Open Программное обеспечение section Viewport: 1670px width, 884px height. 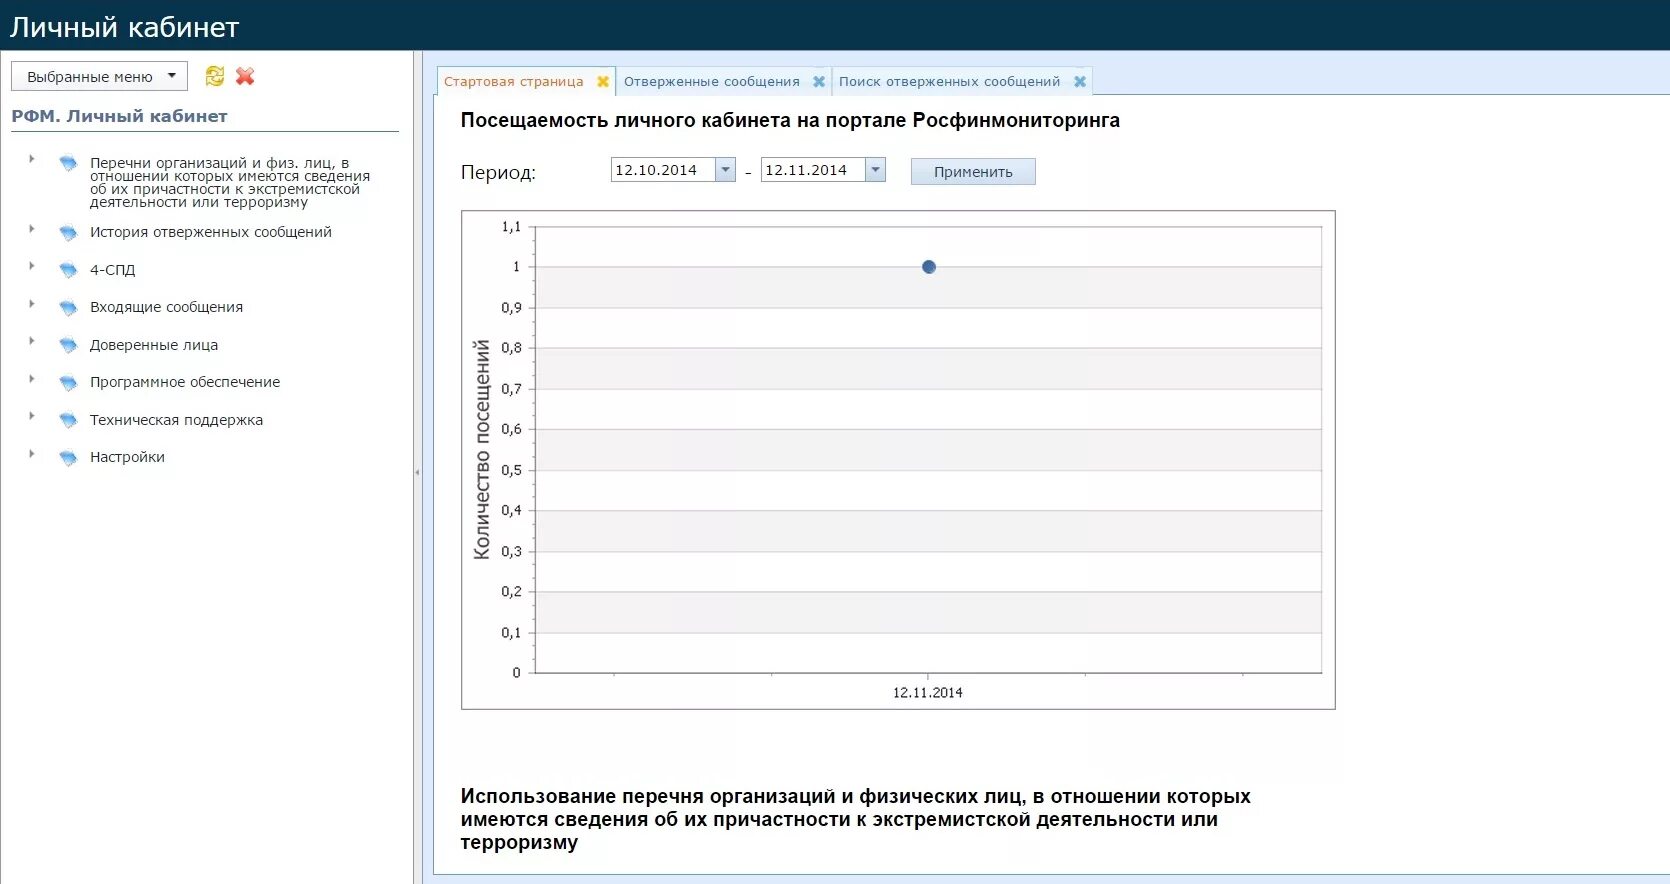pyautogui.click(x=185, y=382)
